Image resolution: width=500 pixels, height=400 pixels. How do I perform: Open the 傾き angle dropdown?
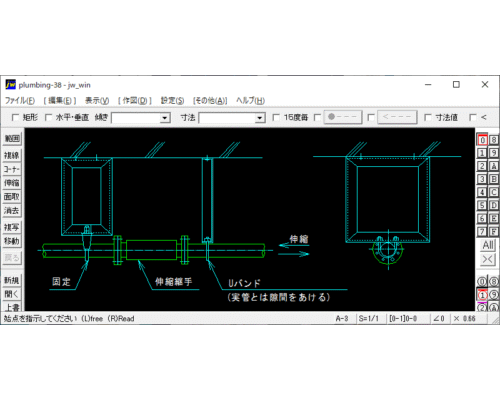164,118
